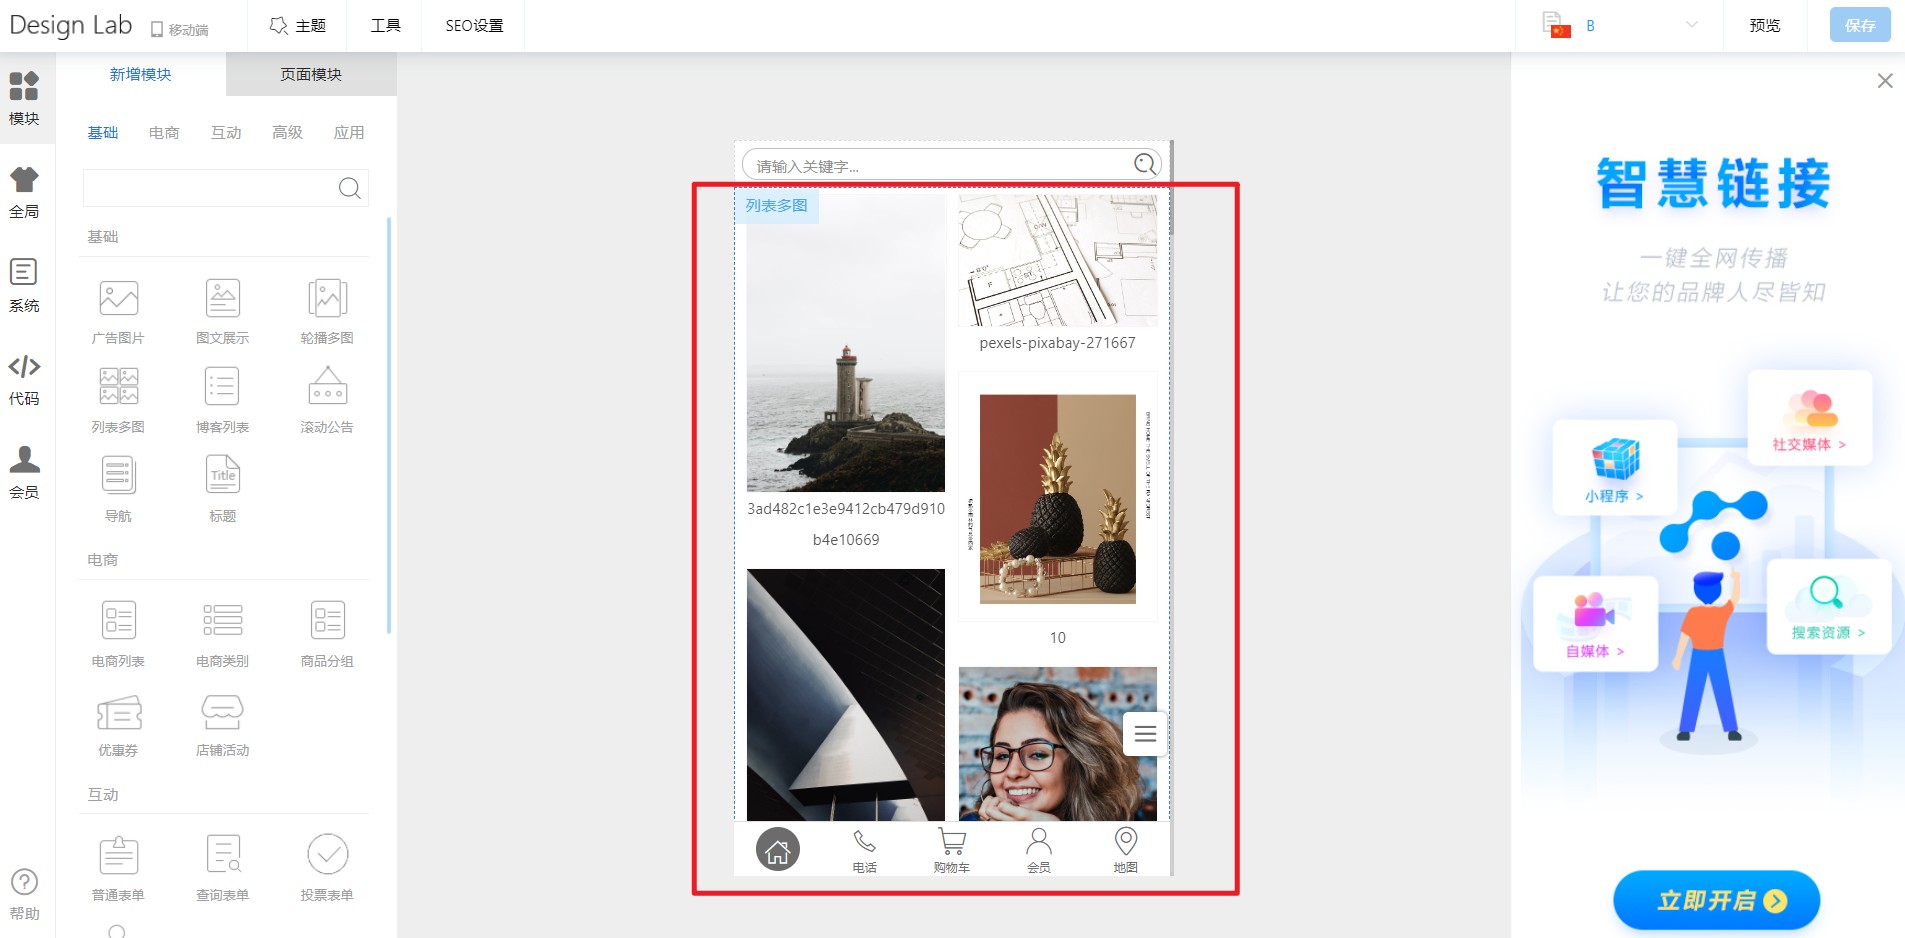Open the 自媒体 link card

1595,623
